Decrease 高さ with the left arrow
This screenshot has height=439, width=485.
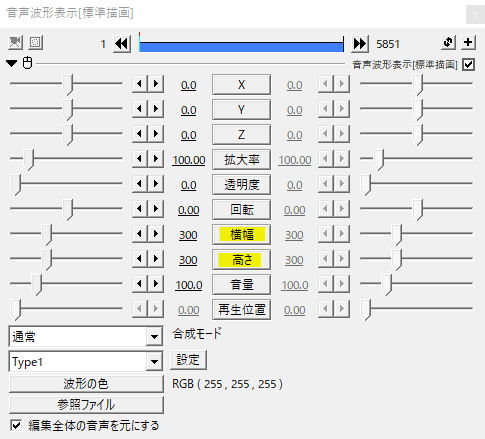click(x=140, y=259)
